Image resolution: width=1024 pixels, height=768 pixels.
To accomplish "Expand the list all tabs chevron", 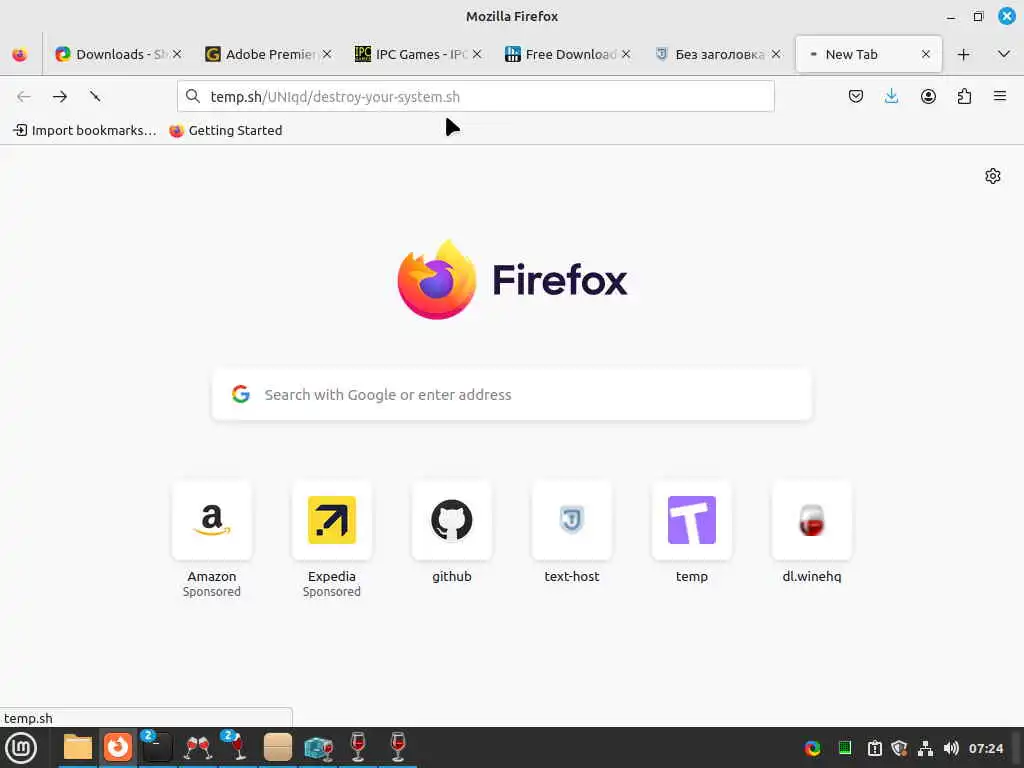I will 1004,54.
